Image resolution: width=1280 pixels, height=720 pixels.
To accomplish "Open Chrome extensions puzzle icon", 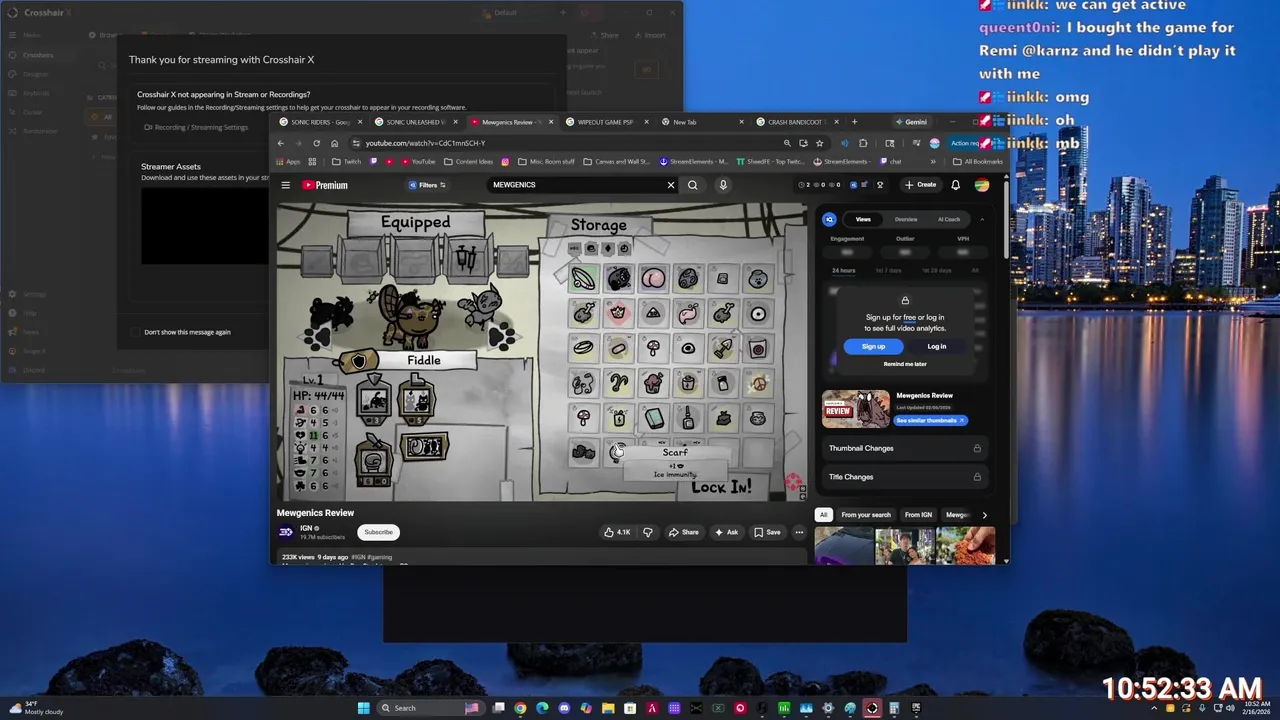I will [x=863, y=143].
